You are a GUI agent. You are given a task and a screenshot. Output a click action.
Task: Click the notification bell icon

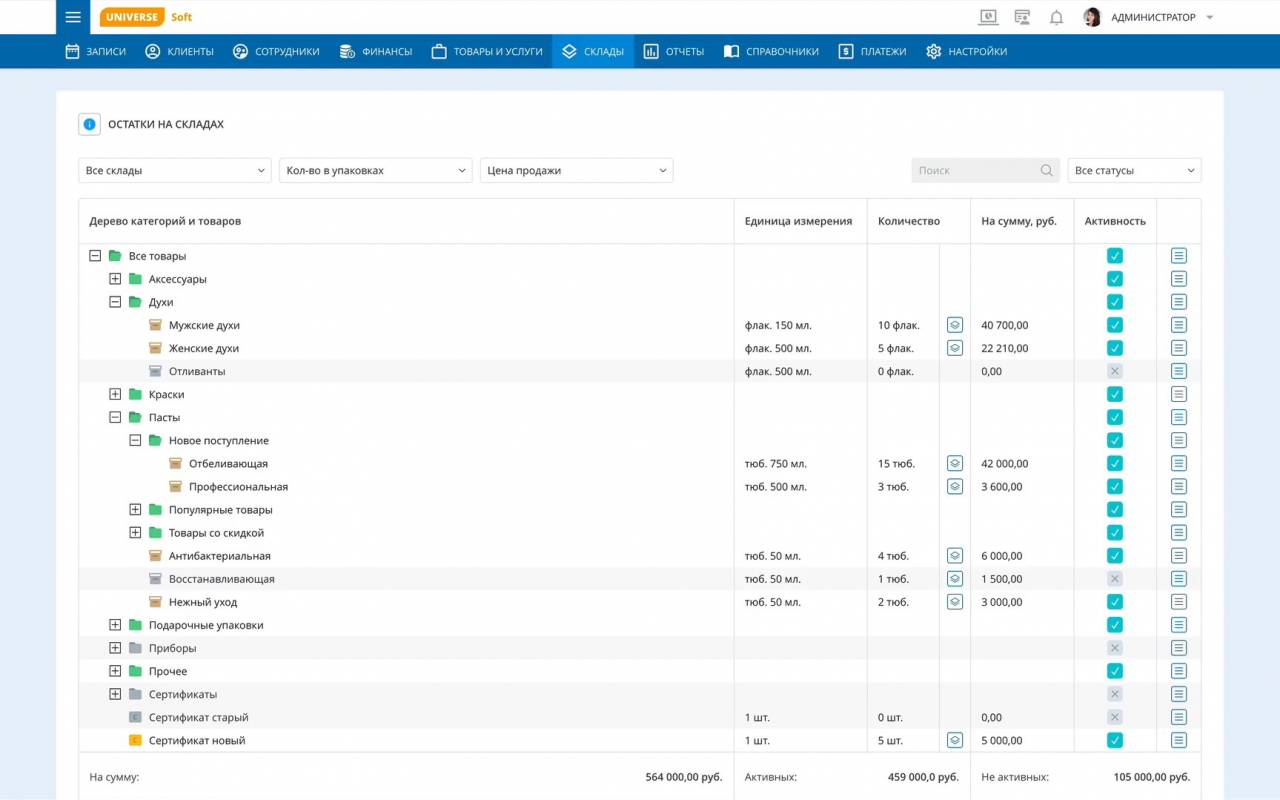[x=1056, y=17]
